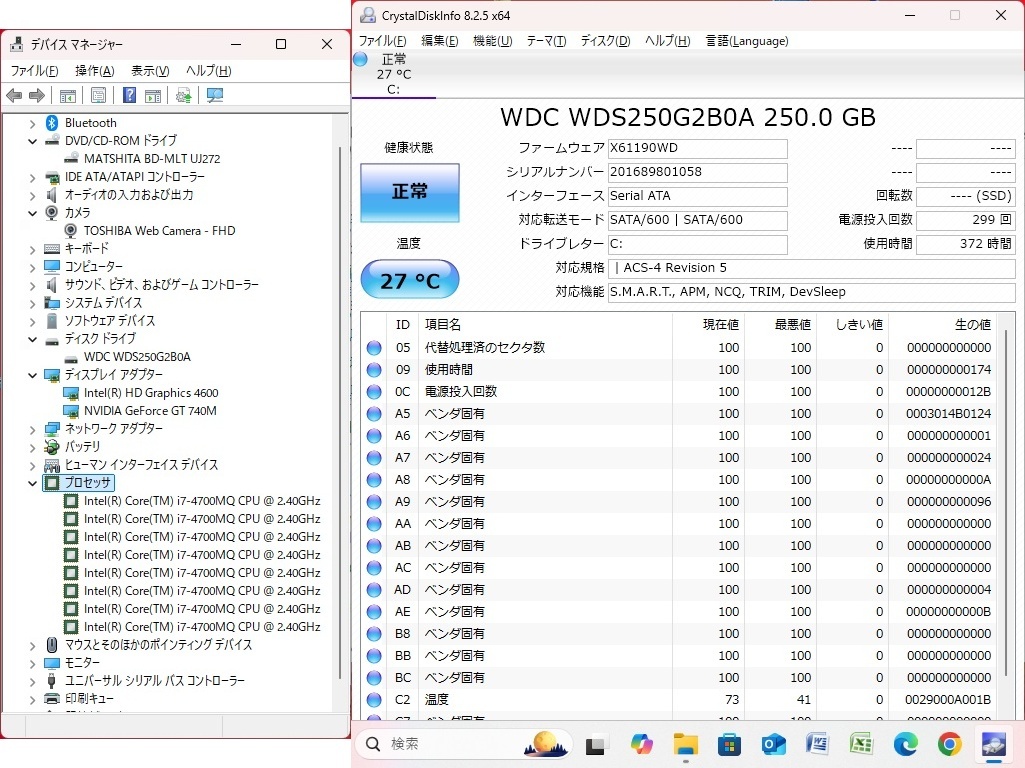Image resolution: width=1025 pixels, height=768 pixels.
Task: Click the Update driver toolbar icon
Action: [x=184, y=96]
